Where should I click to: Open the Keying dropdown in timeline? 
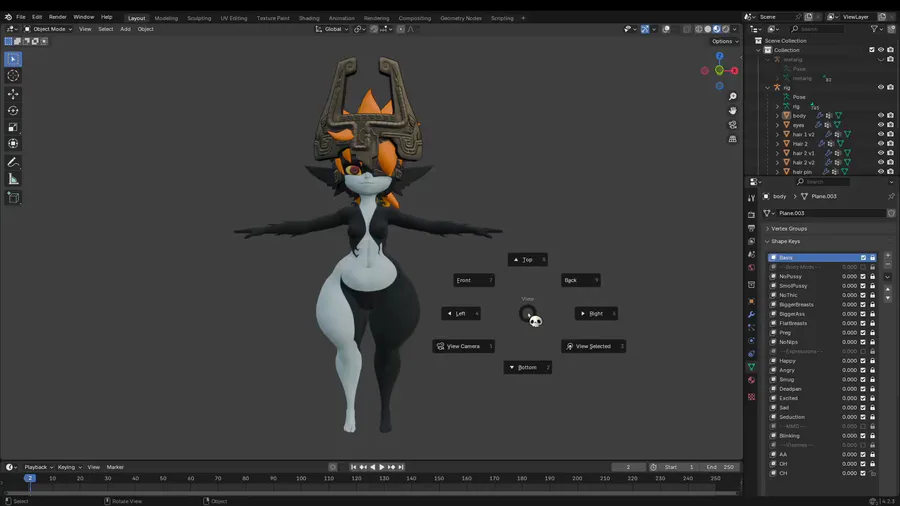(x=69, y=467)
